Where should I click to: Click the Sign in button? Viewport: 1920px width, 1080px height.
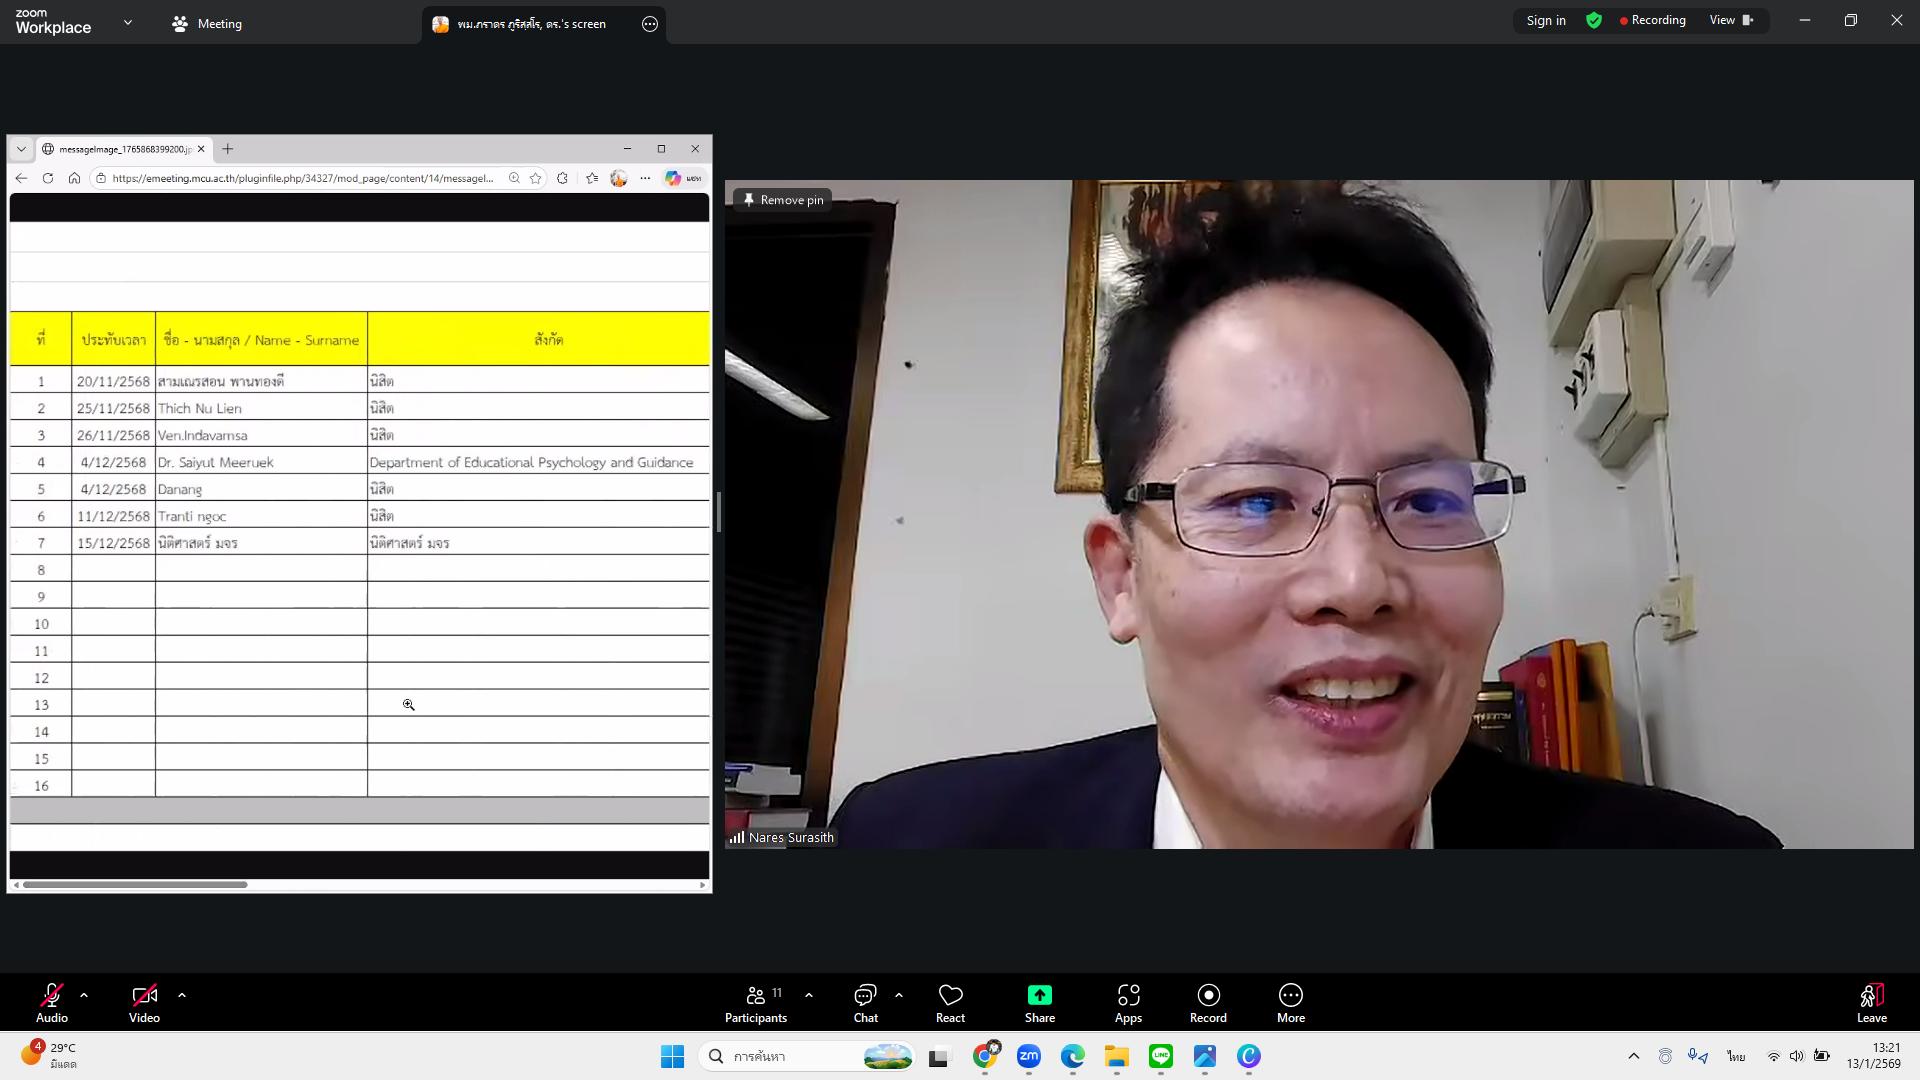tap(1546, 20)
